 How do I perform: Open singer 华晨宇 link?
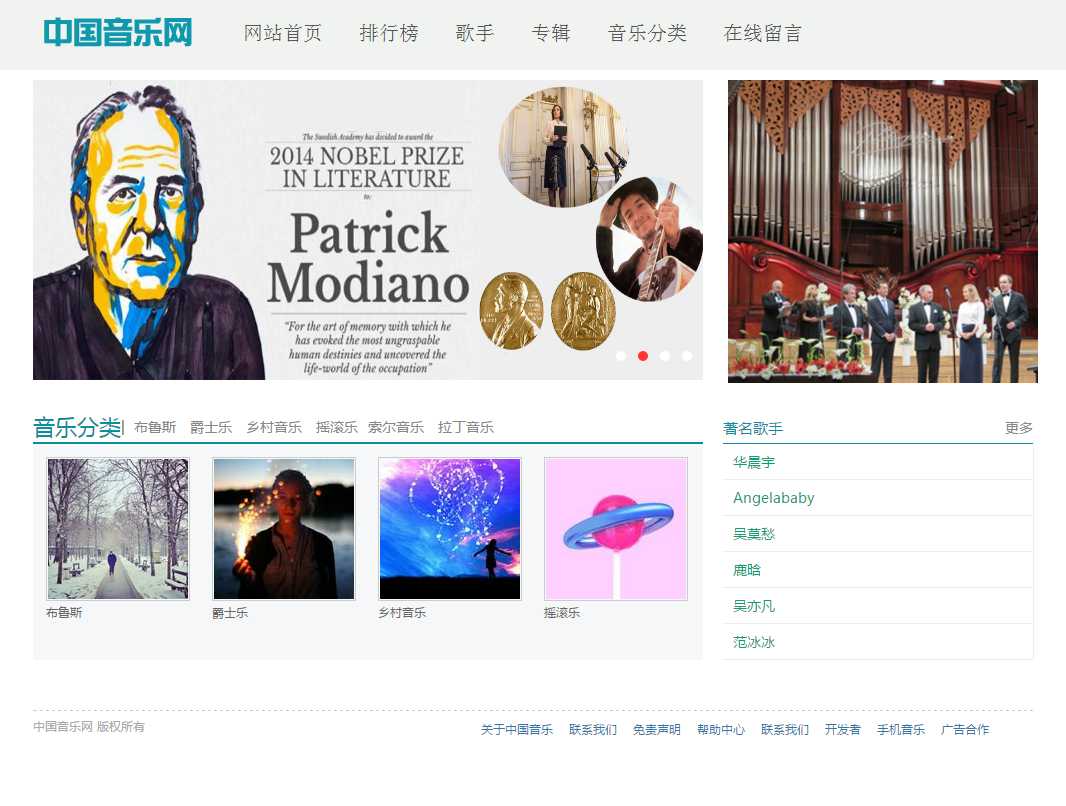pyautogui.click(x=754, y=462)
